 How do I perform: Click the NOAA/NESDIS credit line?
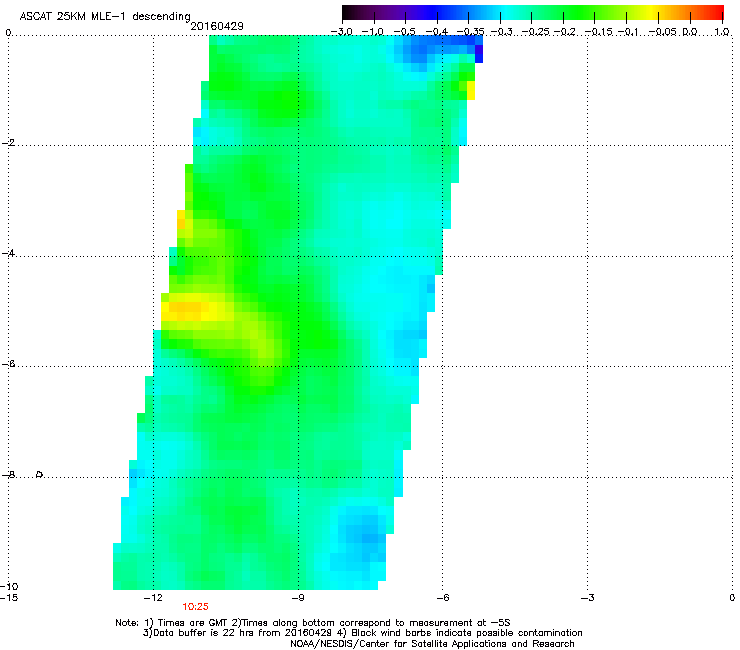coord(432,644)
